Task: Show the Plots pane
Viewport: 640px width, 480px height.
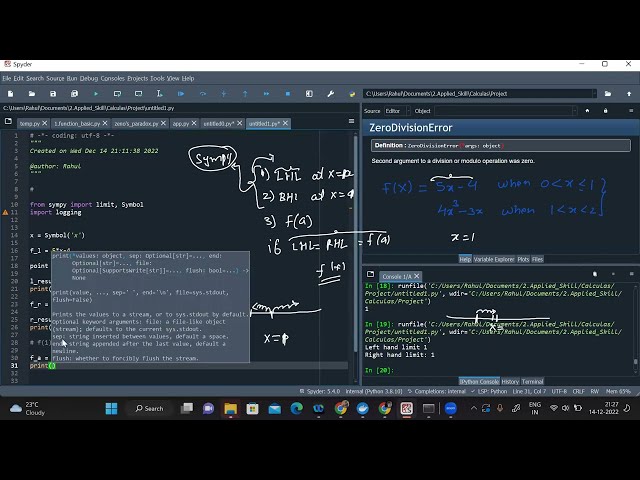Action: pyautogui.click(x=523, y=259)
